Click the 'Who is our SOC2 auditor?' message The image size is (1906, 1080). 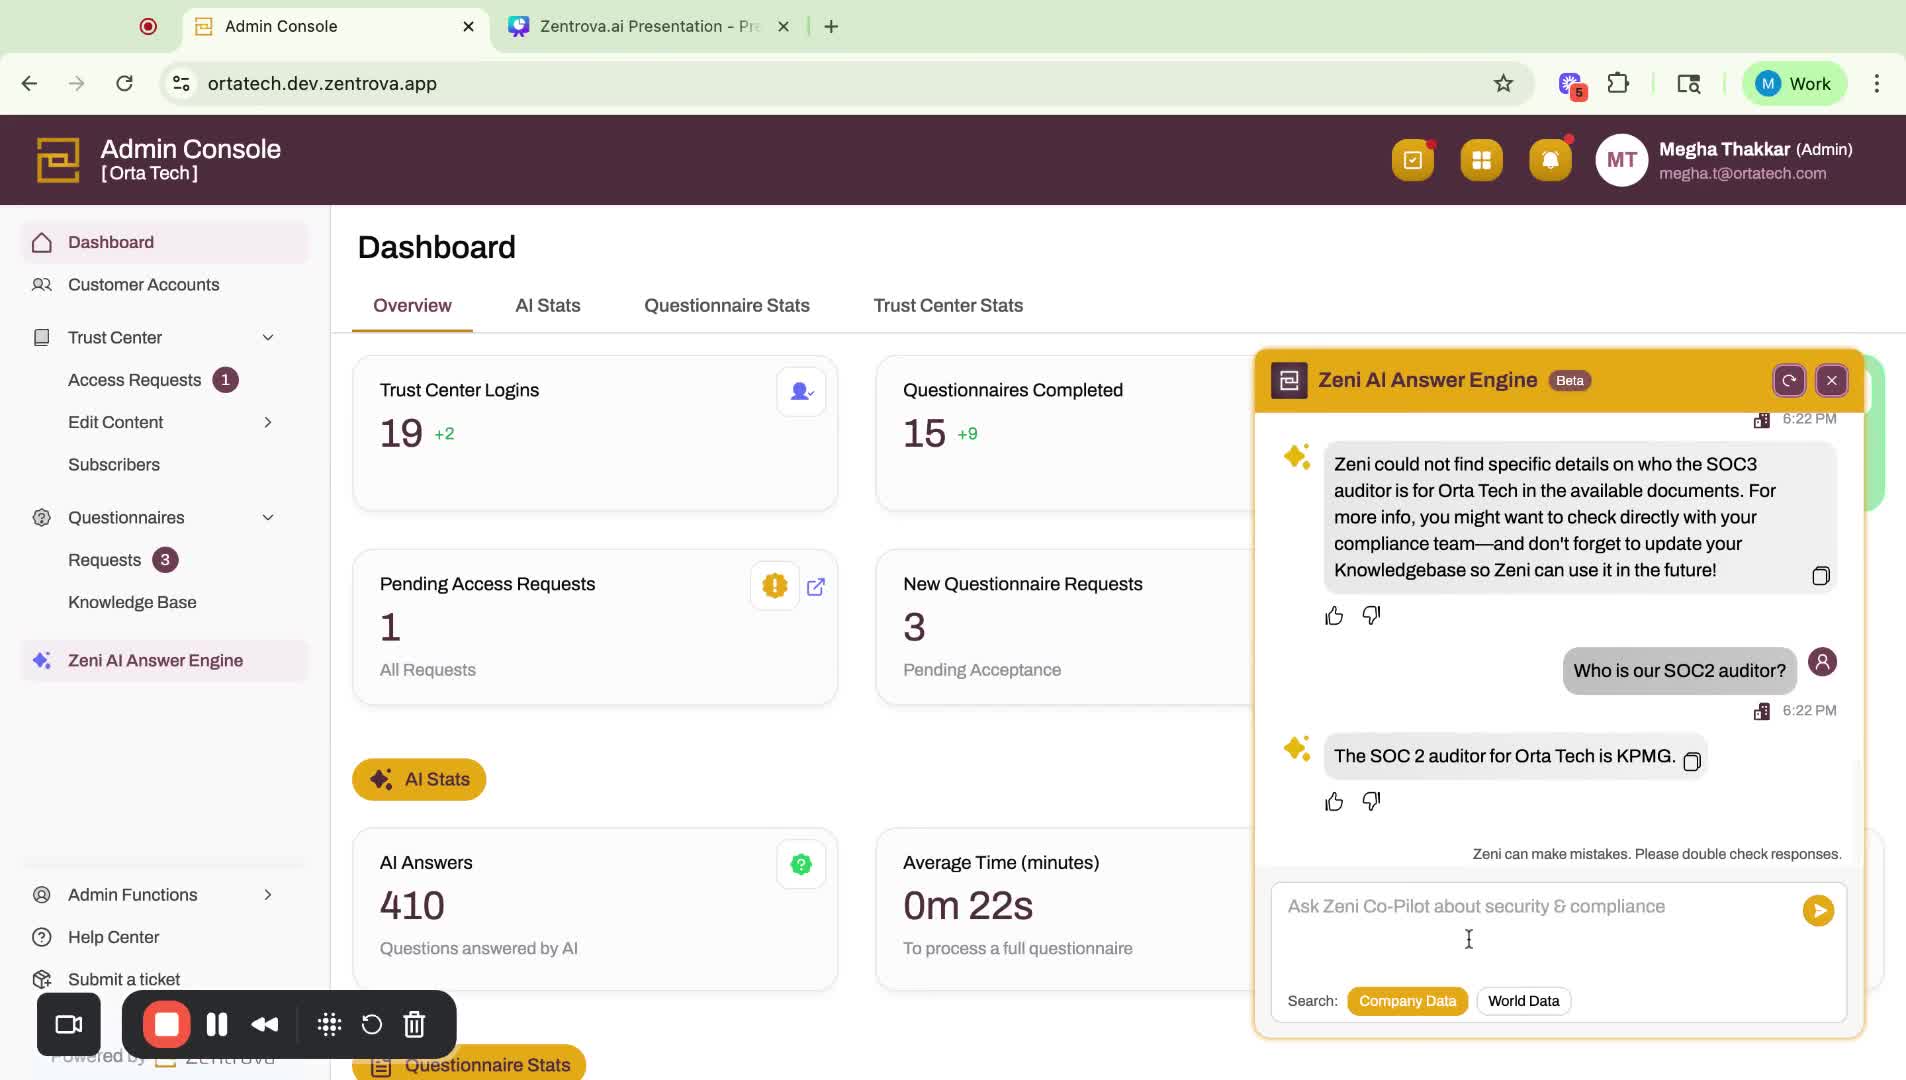(1679, 671)
